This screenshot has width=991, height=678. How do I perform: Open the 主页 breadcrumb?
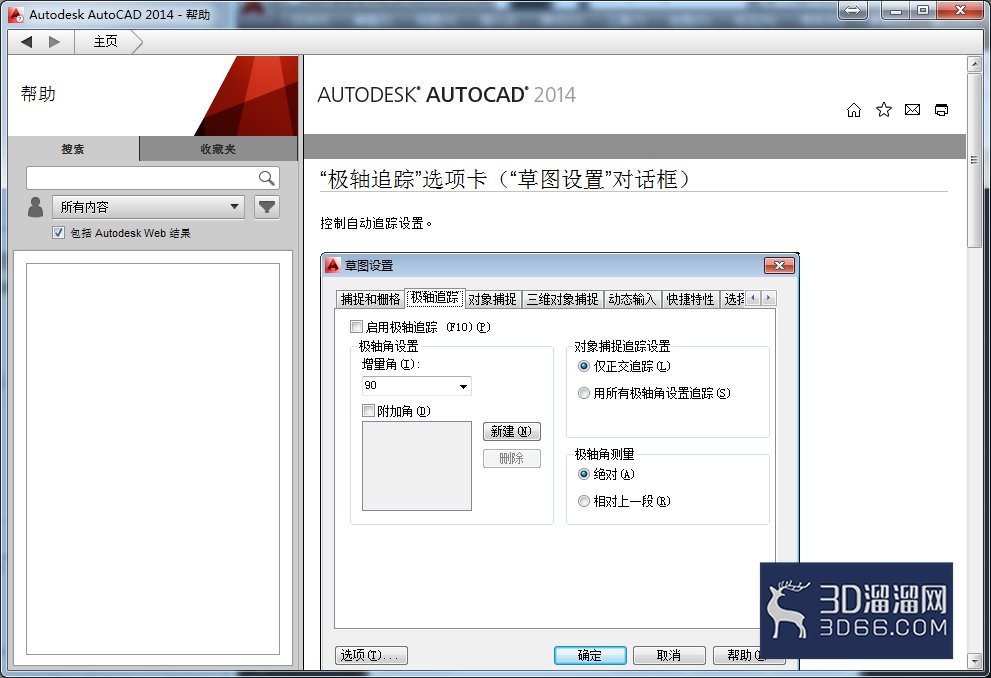[106, 42]
